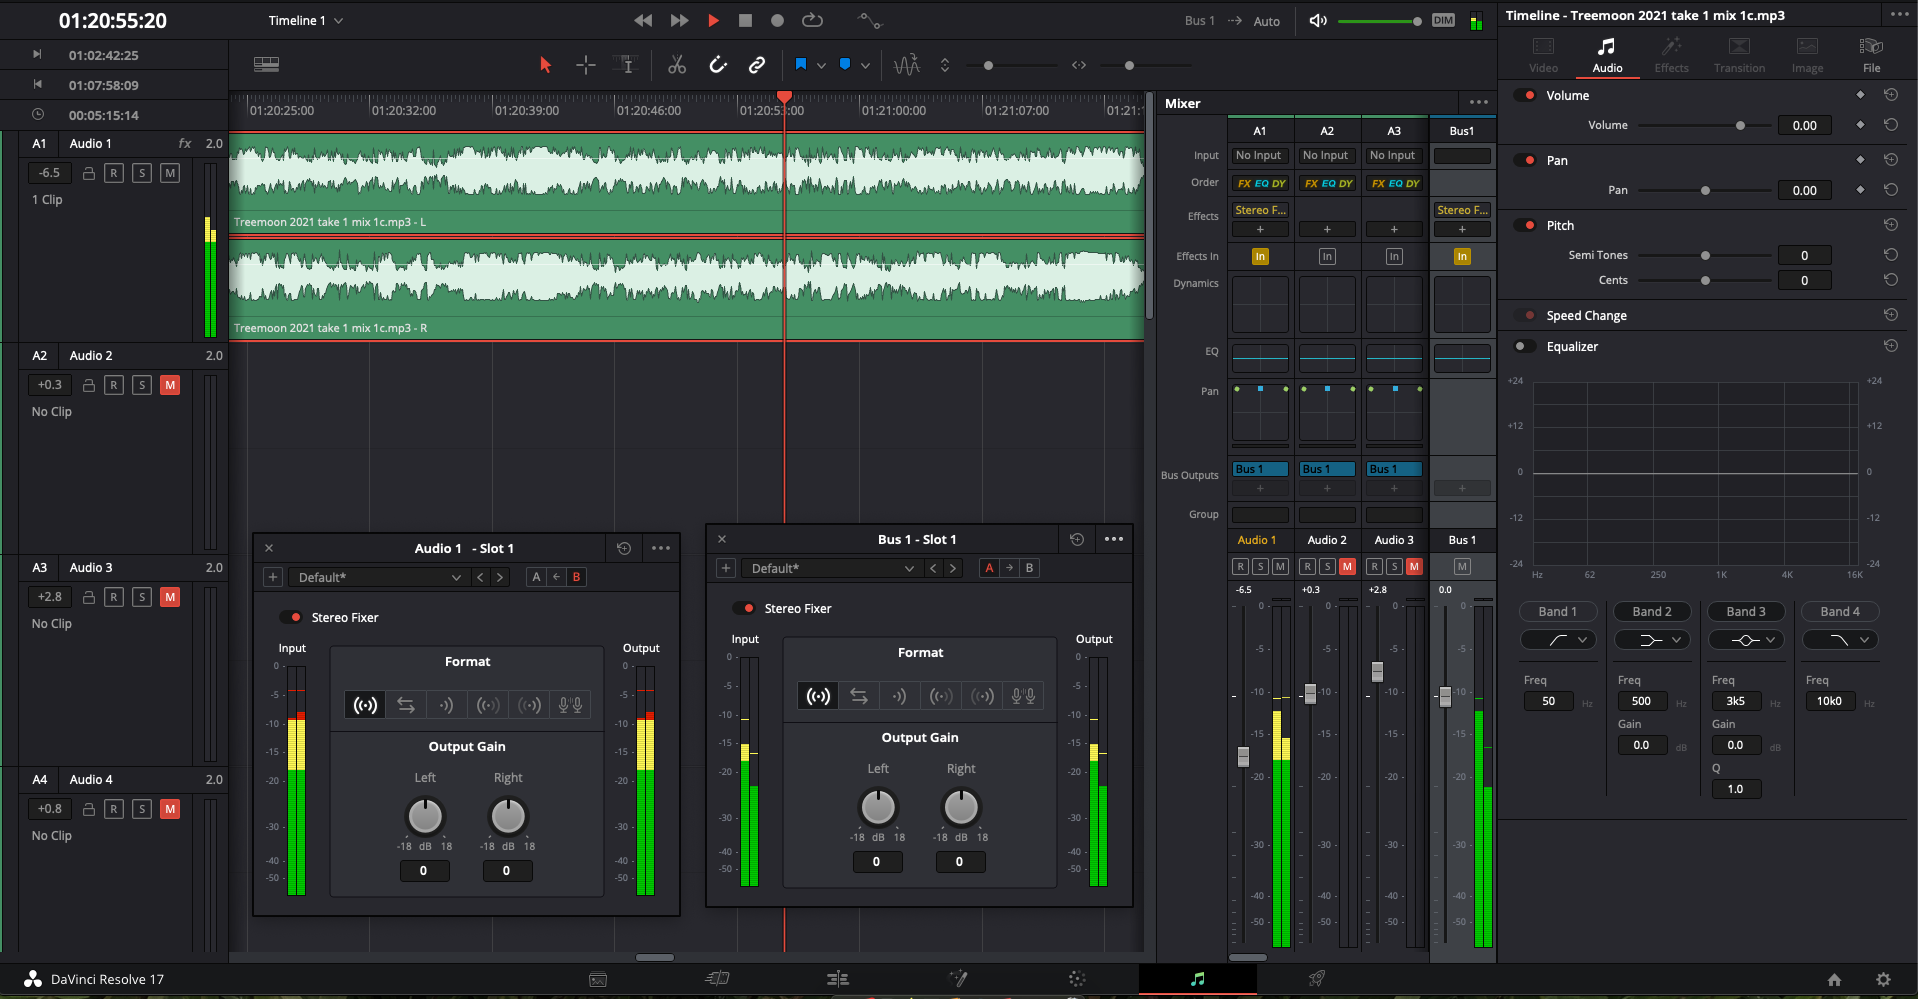Toggle the Pan enable switch

pyautogui.click(x=1525, y=160)
